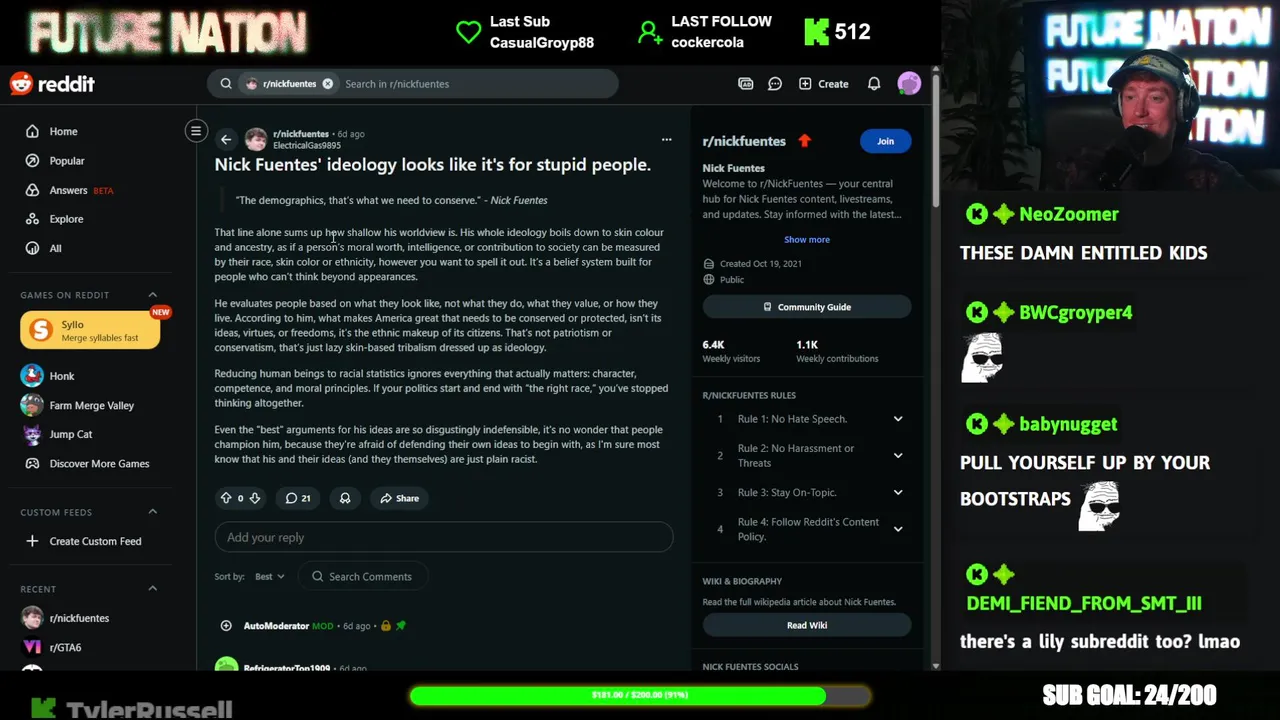Expand the AutoModerator comment
This screenshot has width=1280, height=720.
click(x=226, y=626)
